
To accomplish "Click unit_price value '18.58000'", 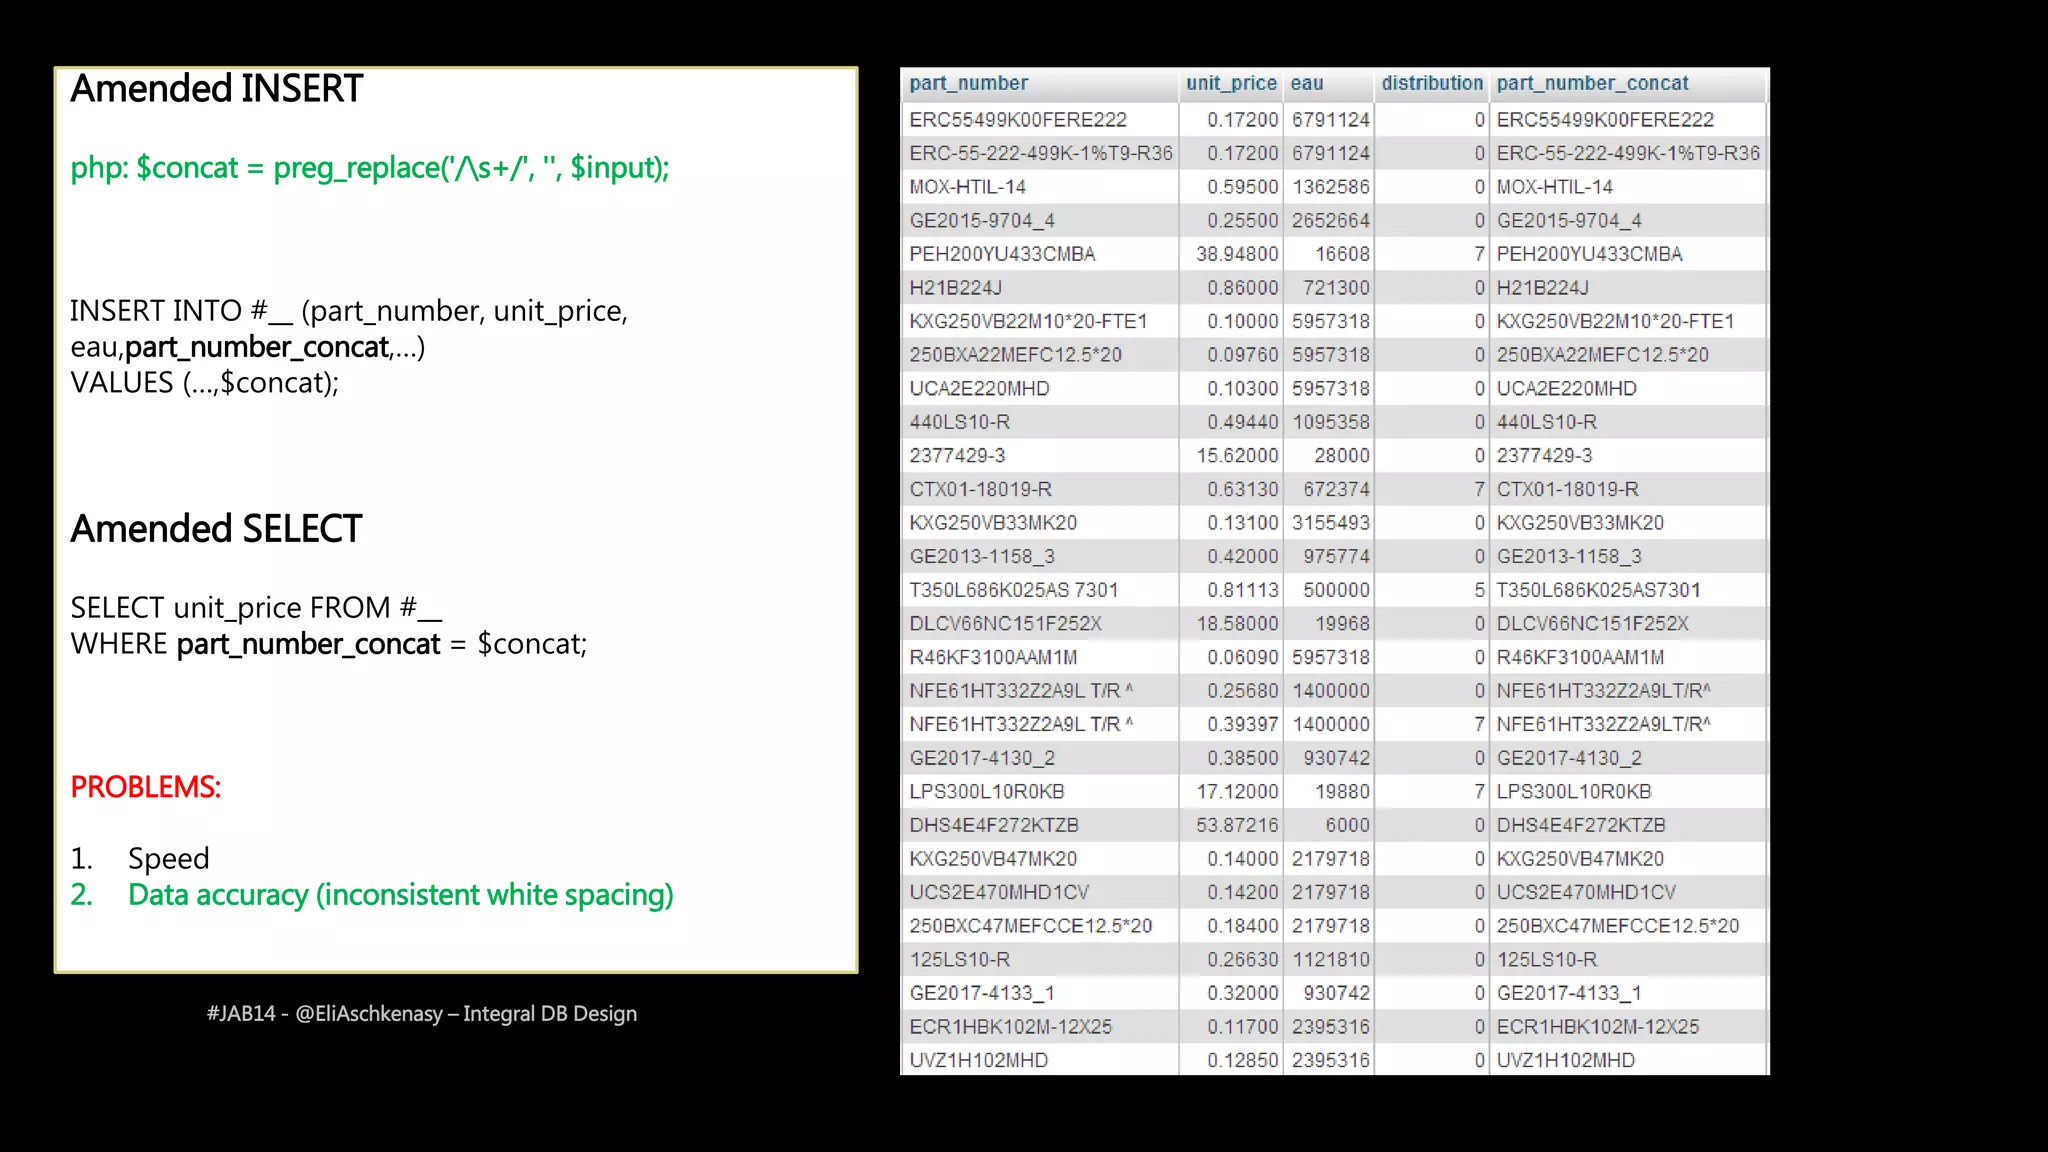I will (x=1236, y=624).
